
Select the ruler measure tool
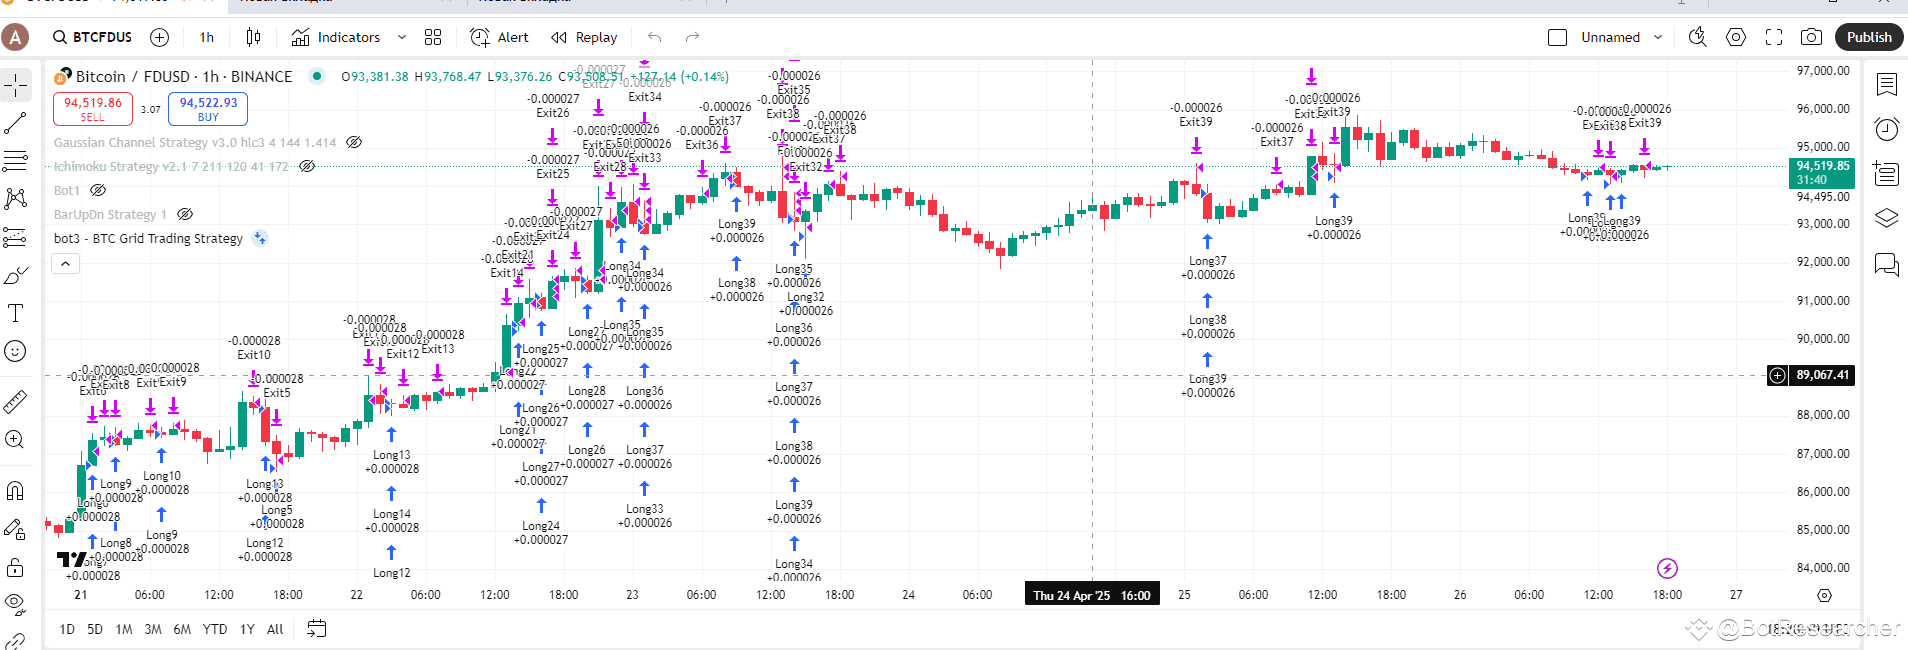(x=16, y=402)
